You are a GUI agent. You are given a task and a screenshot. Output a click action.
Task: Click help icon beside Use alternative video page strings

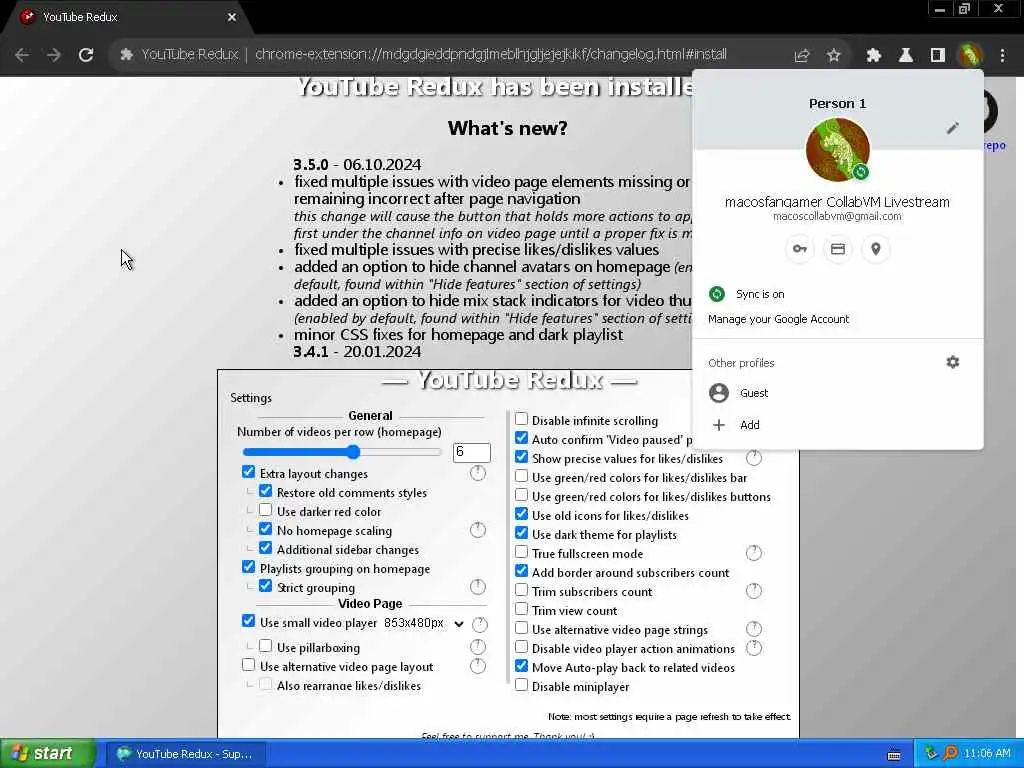tap(754, 629)
